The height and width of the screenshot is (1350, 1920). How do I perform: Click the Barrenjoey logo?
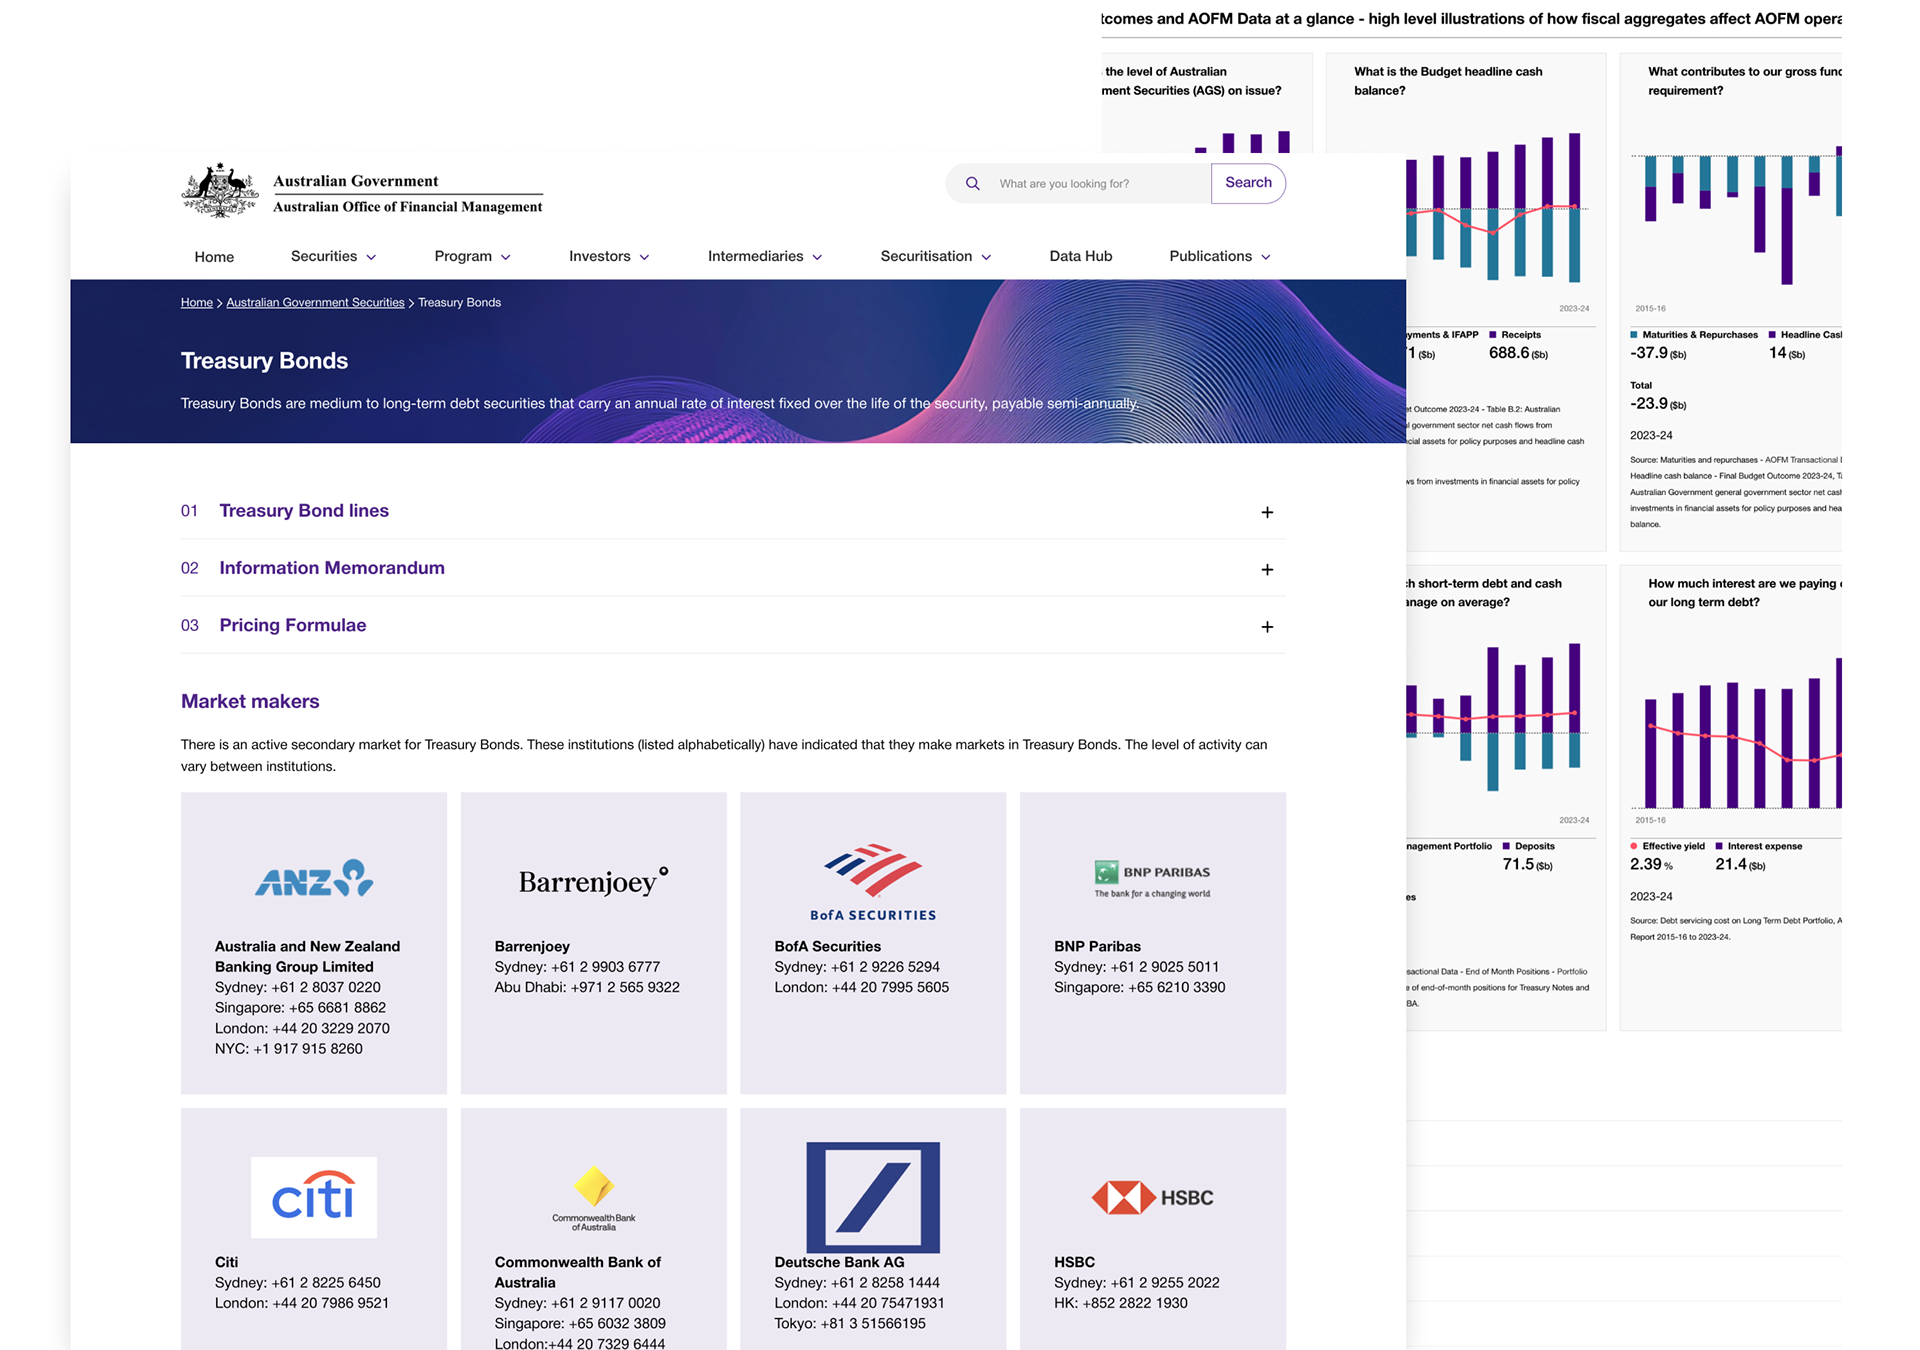click(x=593, y=881)
